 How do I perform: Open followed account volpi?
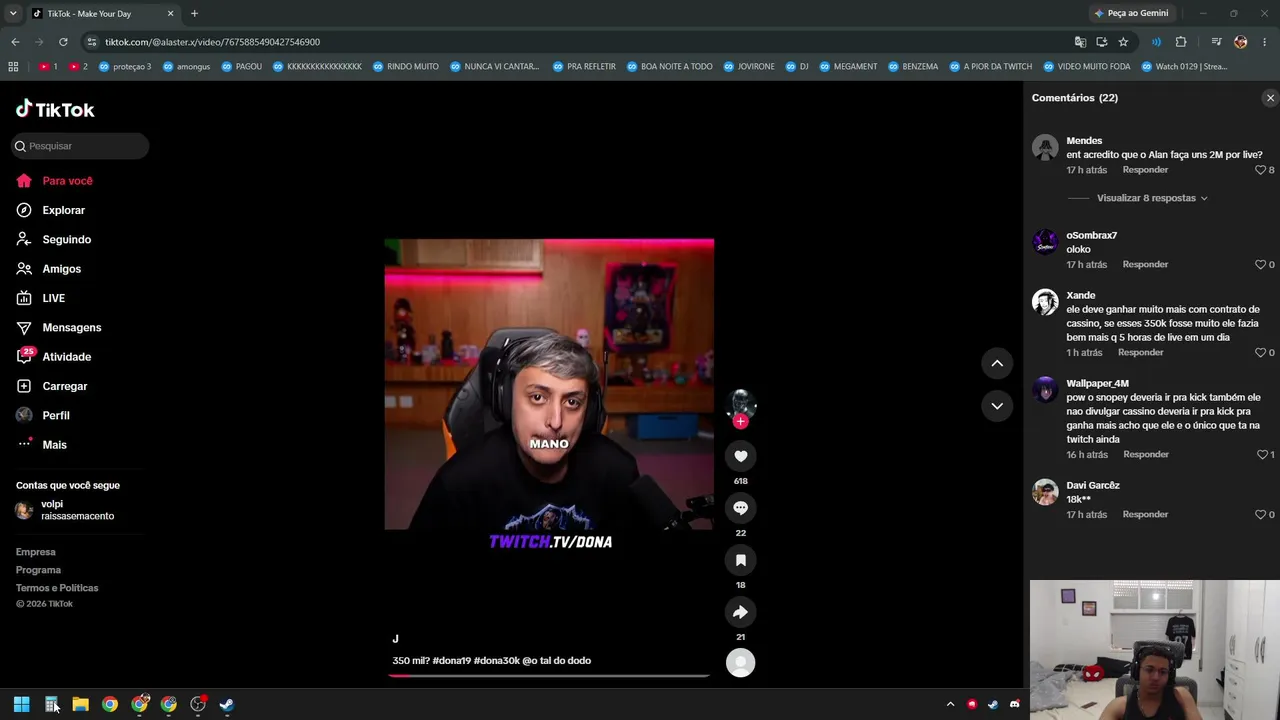[x=65, y=510]
